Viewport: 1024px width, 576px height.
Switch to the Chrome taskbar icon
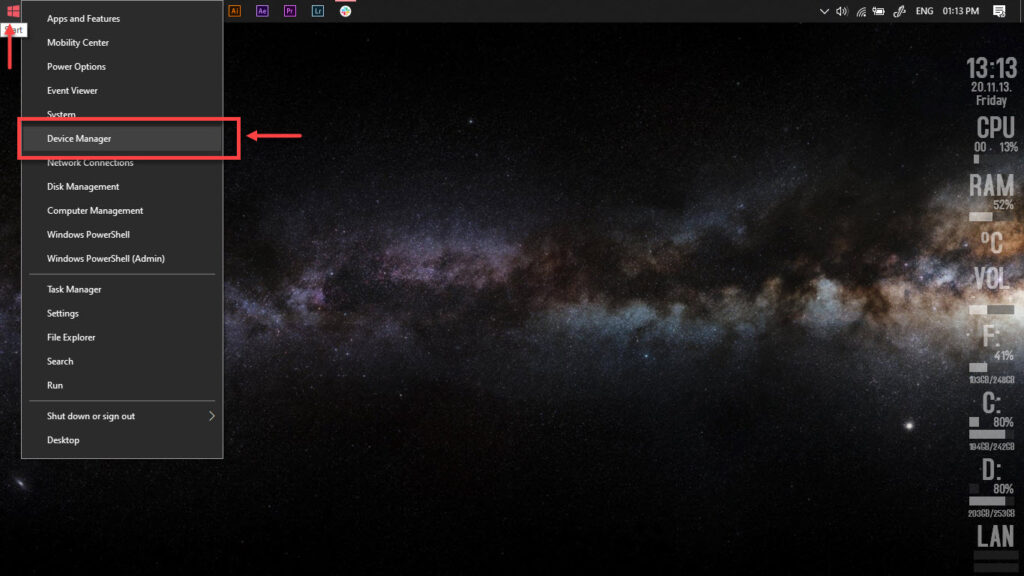point(345,11)
